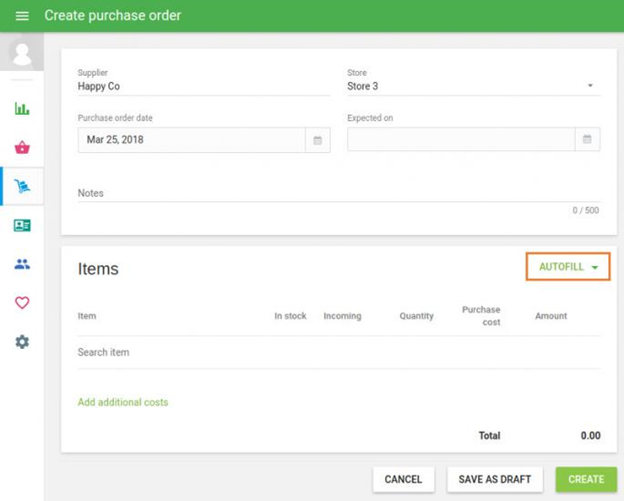Open calendar for Purchase order date

(x=318, y=140)
